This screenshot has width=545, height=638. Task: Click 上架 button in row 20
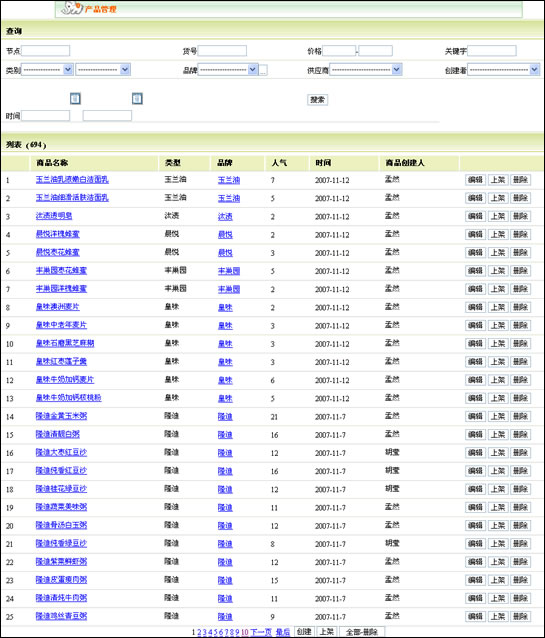(498, 525)
